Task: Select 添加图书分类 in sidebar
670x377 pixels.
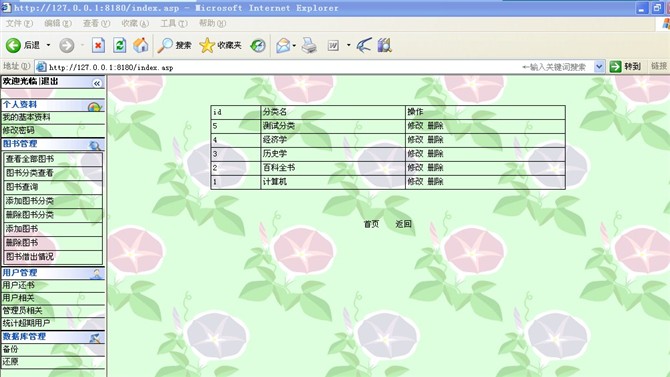Action: click(29, 201)
